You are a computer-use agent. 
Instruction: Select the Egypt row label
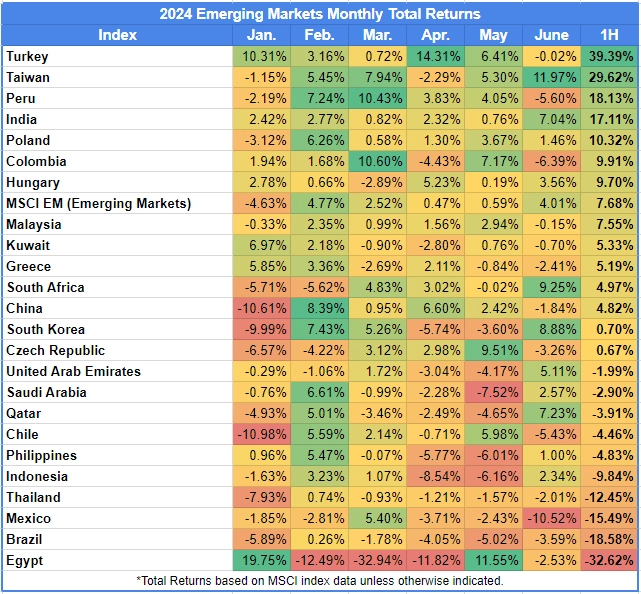pyautogui.click(x=25, y=560)
